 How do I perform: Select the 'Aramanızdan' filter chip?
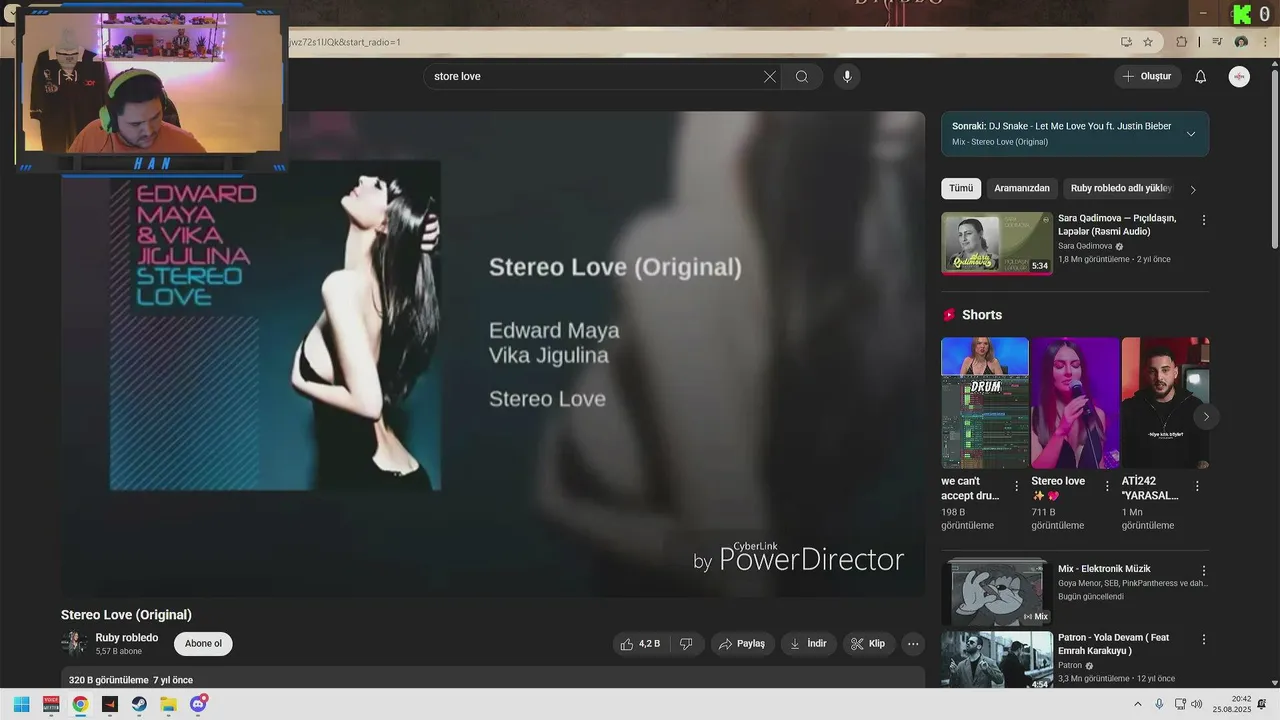pos(1022,188)
